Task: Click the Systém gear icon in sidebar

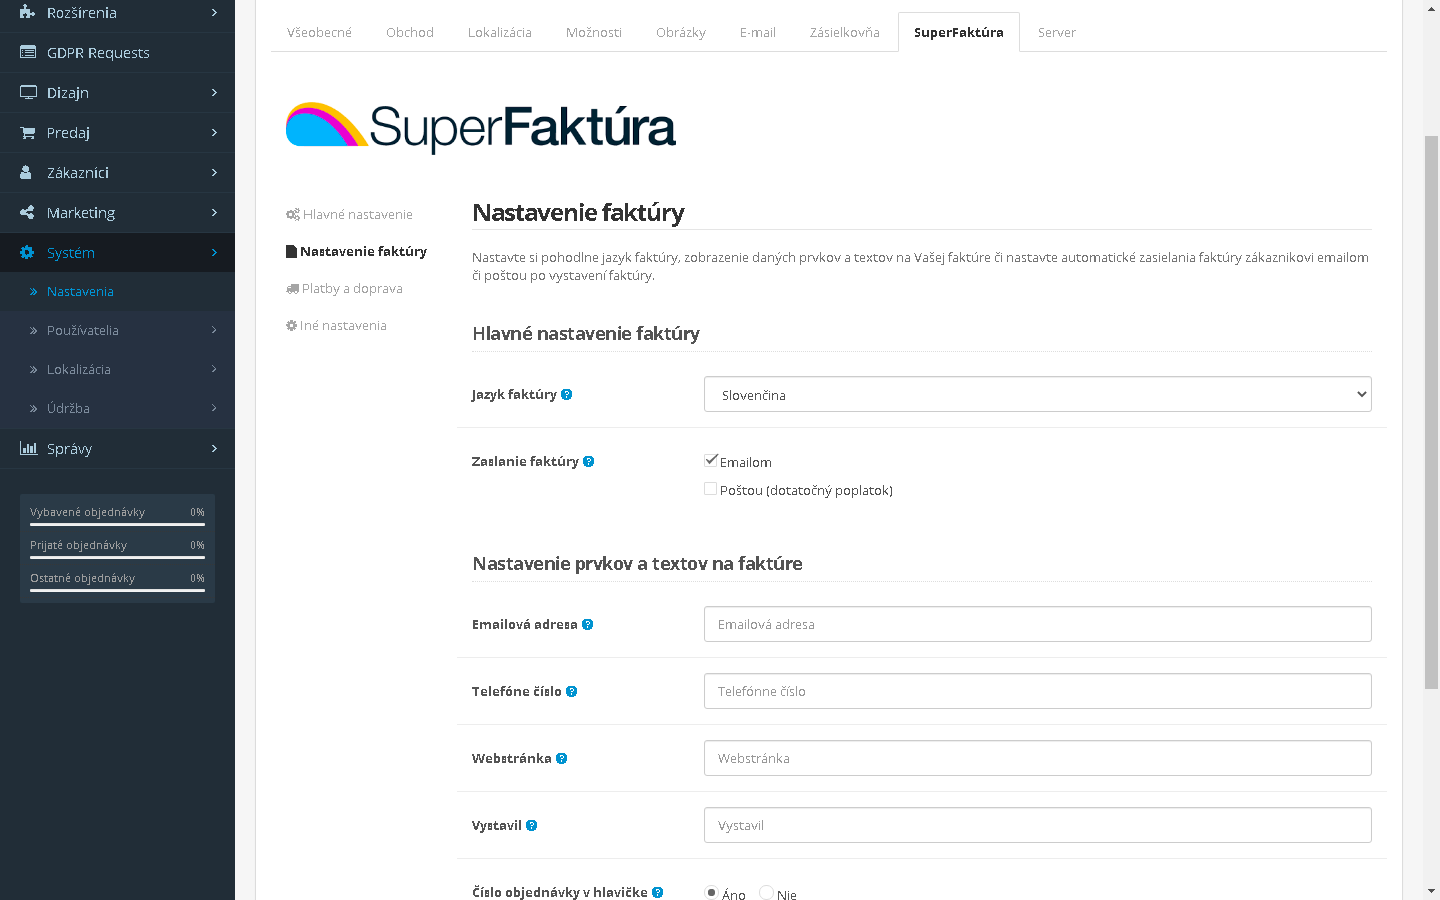Action: click(x=27, y=252)
